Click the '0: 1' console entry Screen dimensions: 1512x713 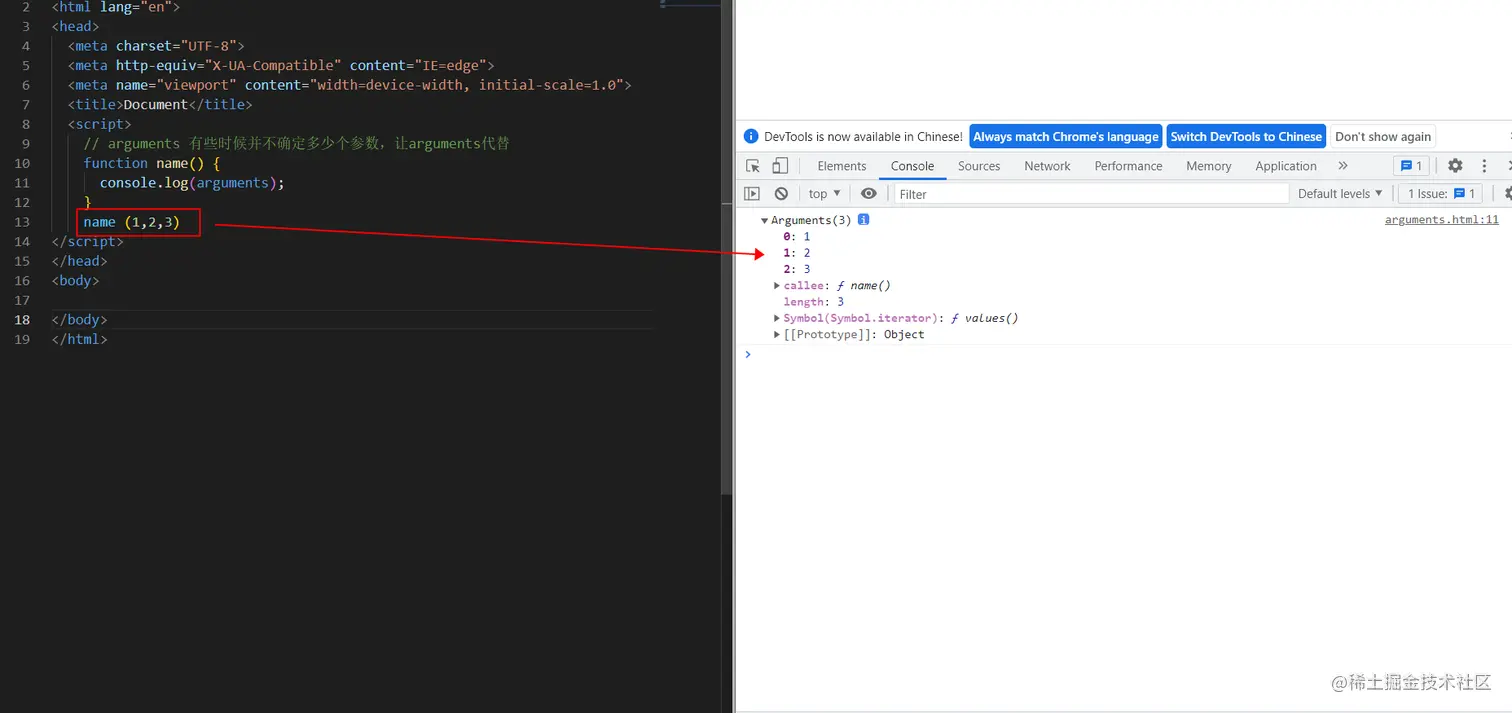pos(797,237)
